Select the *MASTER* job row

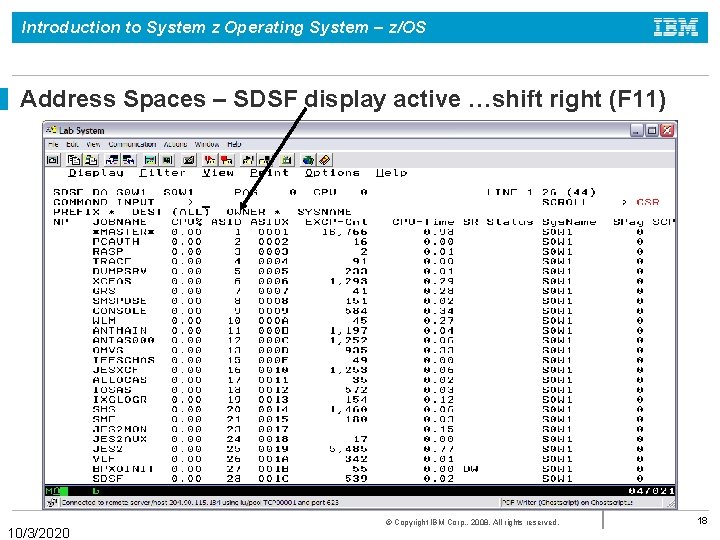[359, 232]
